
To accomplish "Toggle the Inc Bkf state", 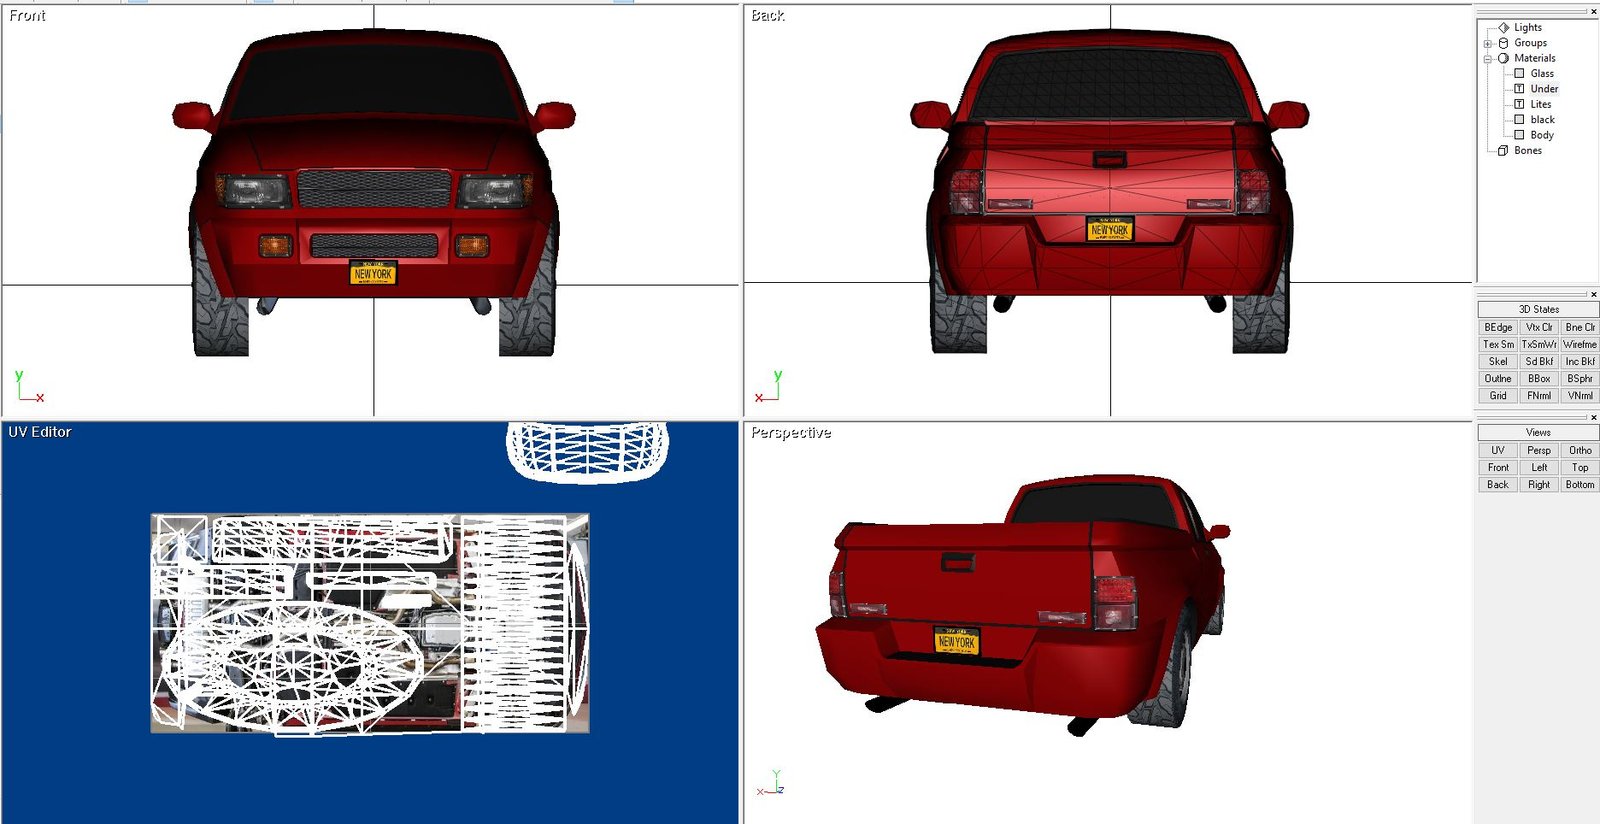I will point(1580,362).
